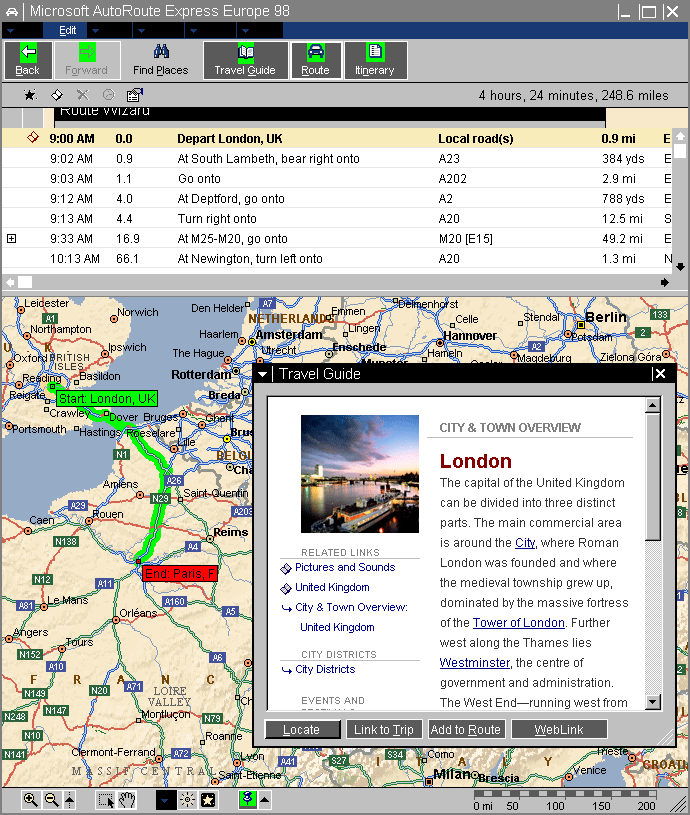Viewport: 690px width, 815px height.
Task: Open City Districts link
Action: [325, 669]
